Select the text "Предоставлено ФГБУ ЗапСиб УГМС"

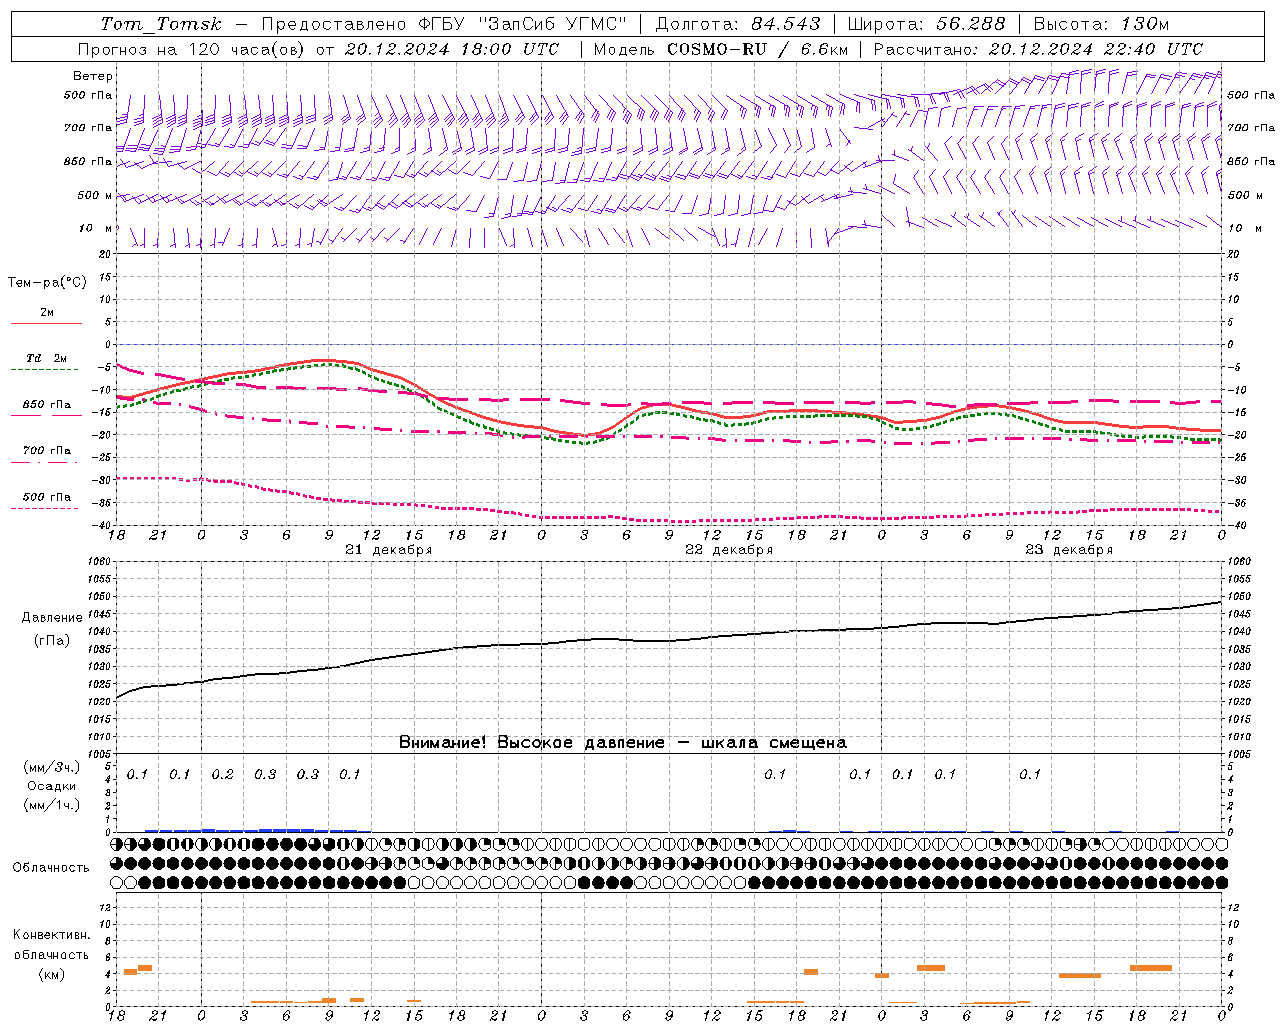pos(444,24)
